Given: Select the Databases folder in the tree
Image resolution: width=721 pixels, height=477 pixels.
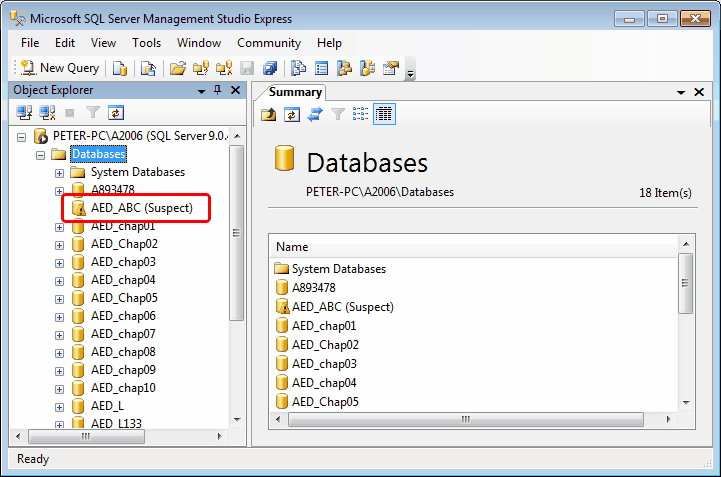Looking at the screenshot, I should point(98,154).
